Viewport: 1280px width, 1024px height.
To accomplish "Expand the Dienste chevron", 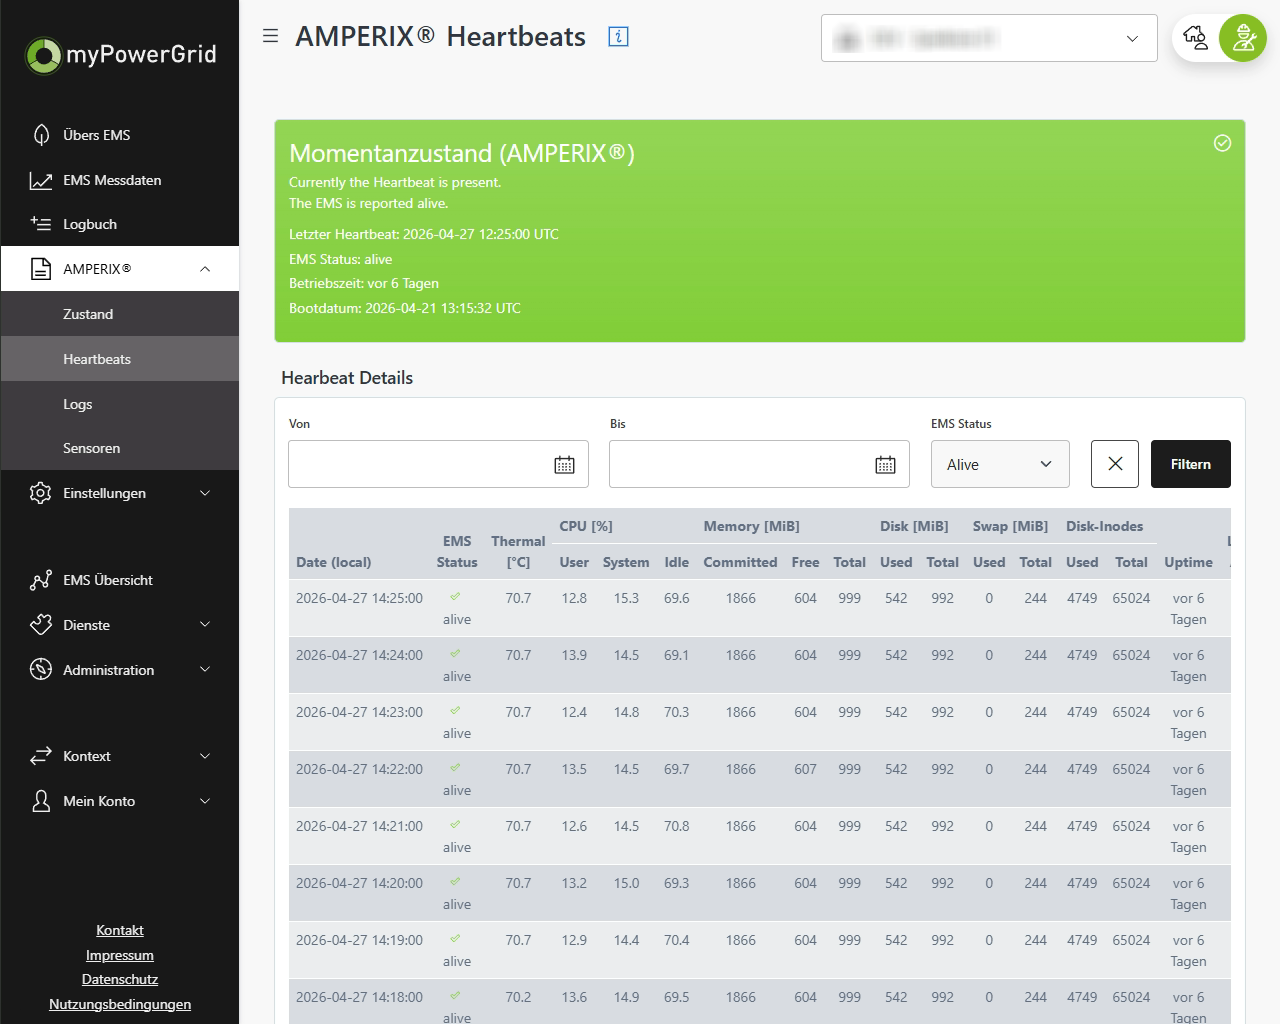I will (205, 625).
